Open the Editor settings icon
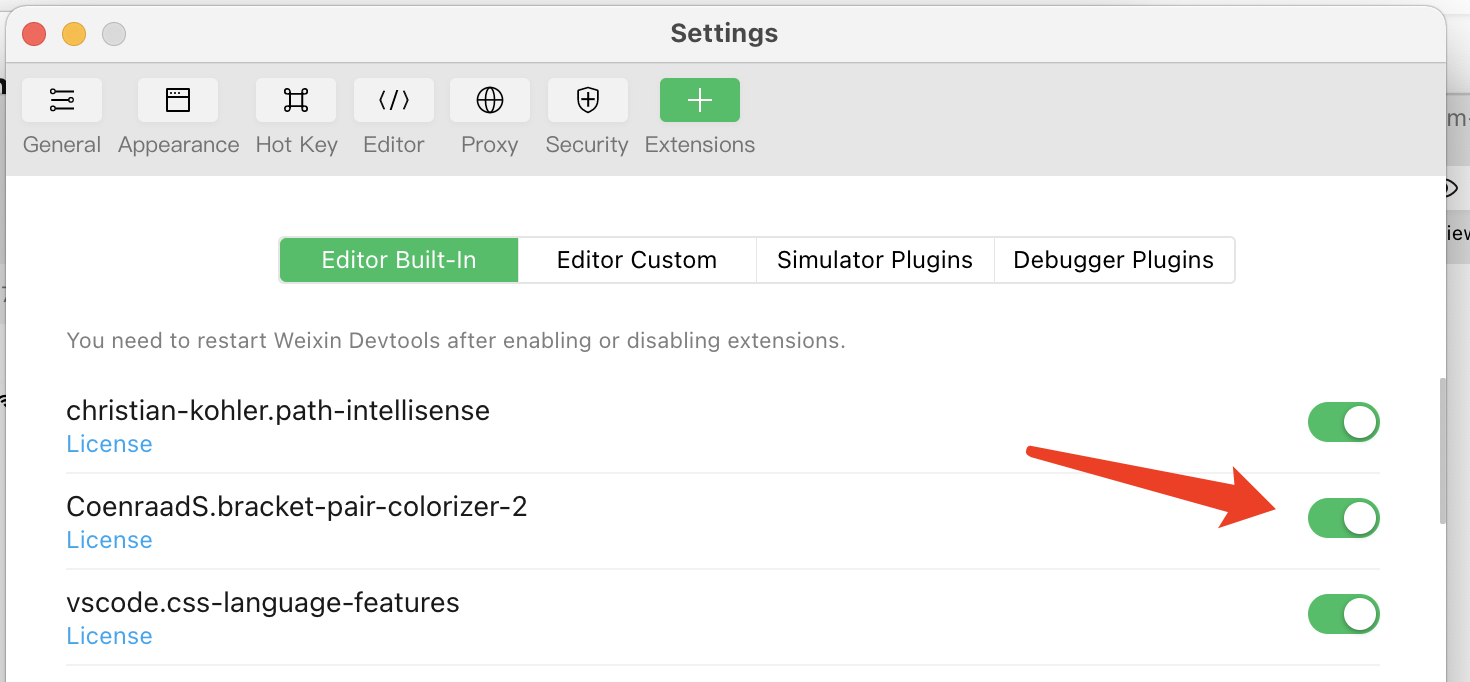Image resolution: width=1470 pixels, height=682 pixels. pyautogui.click(x=394, y=100)
